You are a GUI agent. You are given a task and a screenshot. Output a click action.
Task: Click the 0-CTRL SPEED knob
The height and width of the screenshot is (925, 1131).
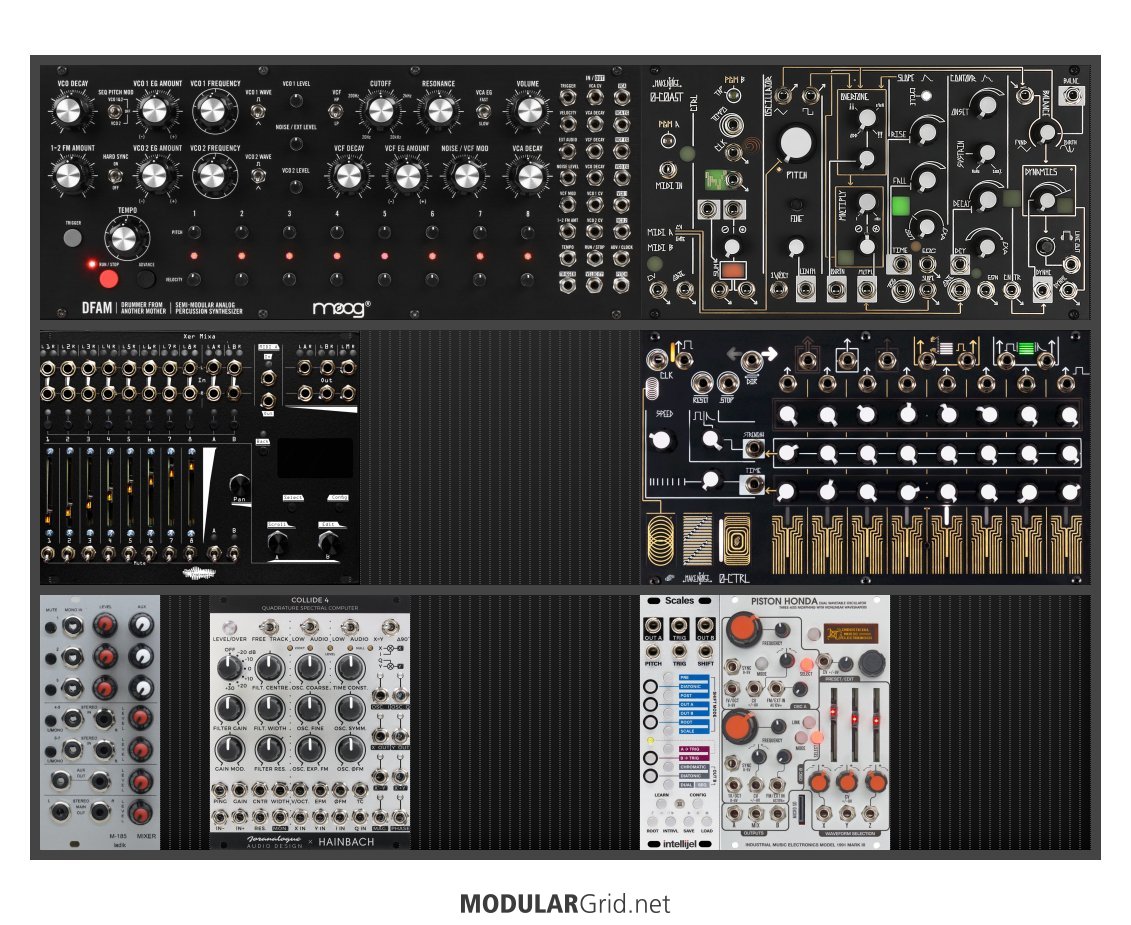[661, 439]
